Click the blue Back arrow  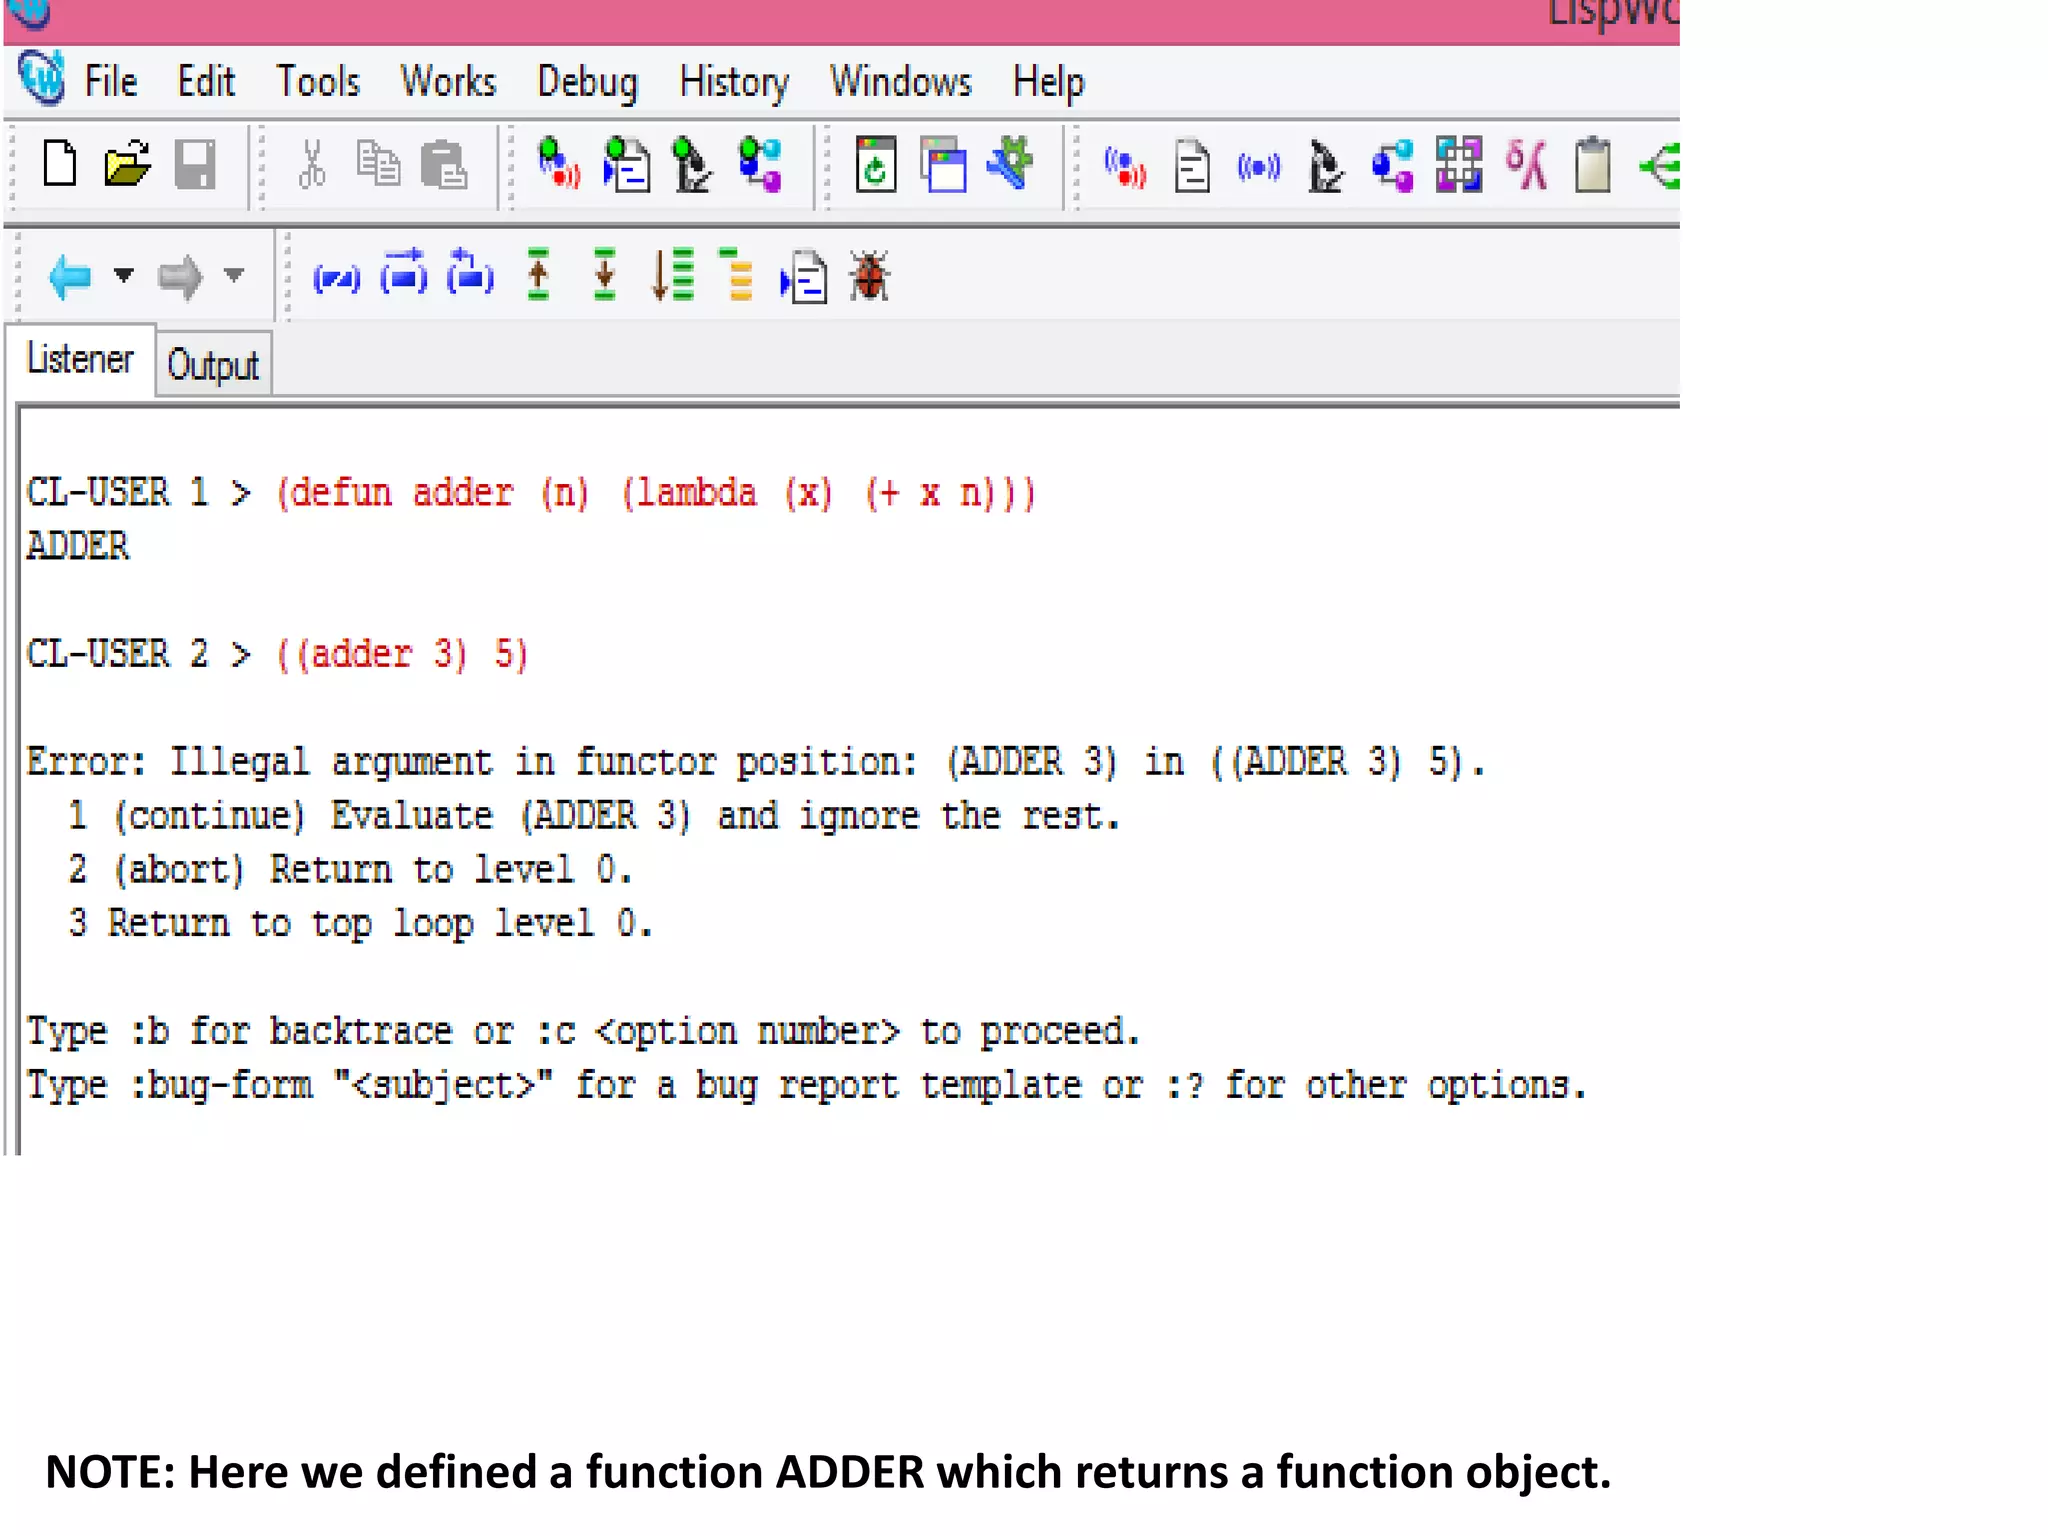[70, 276]
